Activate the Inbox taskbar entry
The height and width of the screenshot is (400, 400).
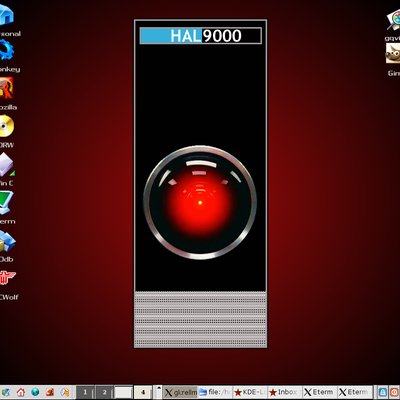[x=285, y=392]
